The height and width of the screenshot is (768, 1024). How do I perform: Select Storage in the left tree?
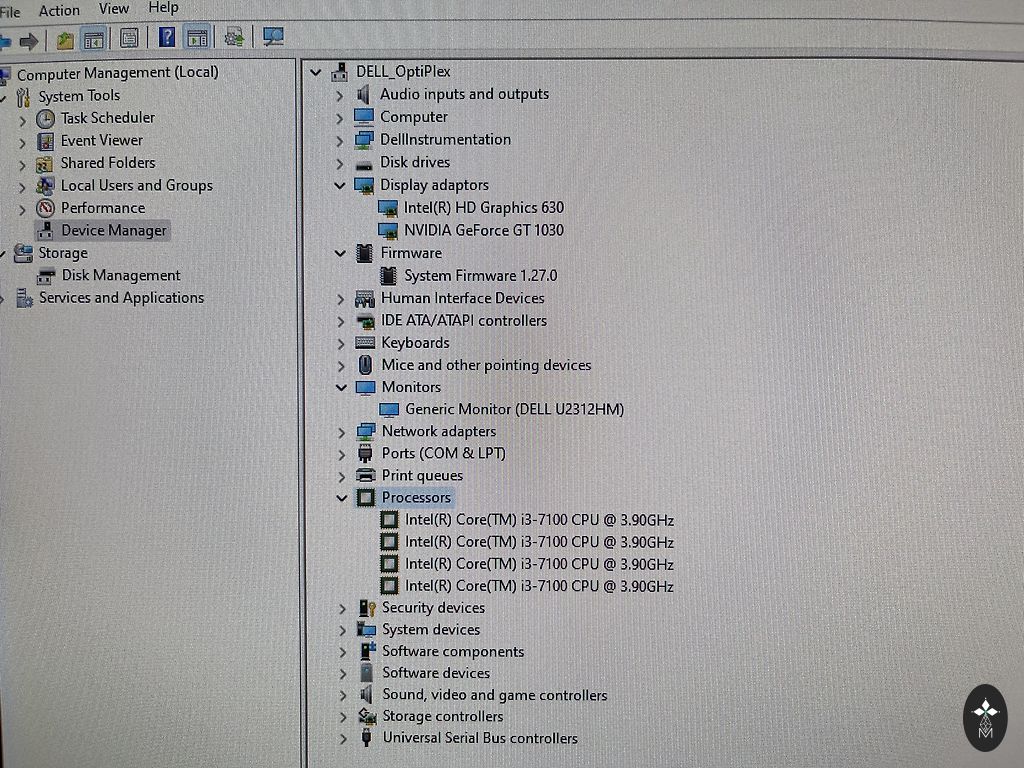[63, 253]
